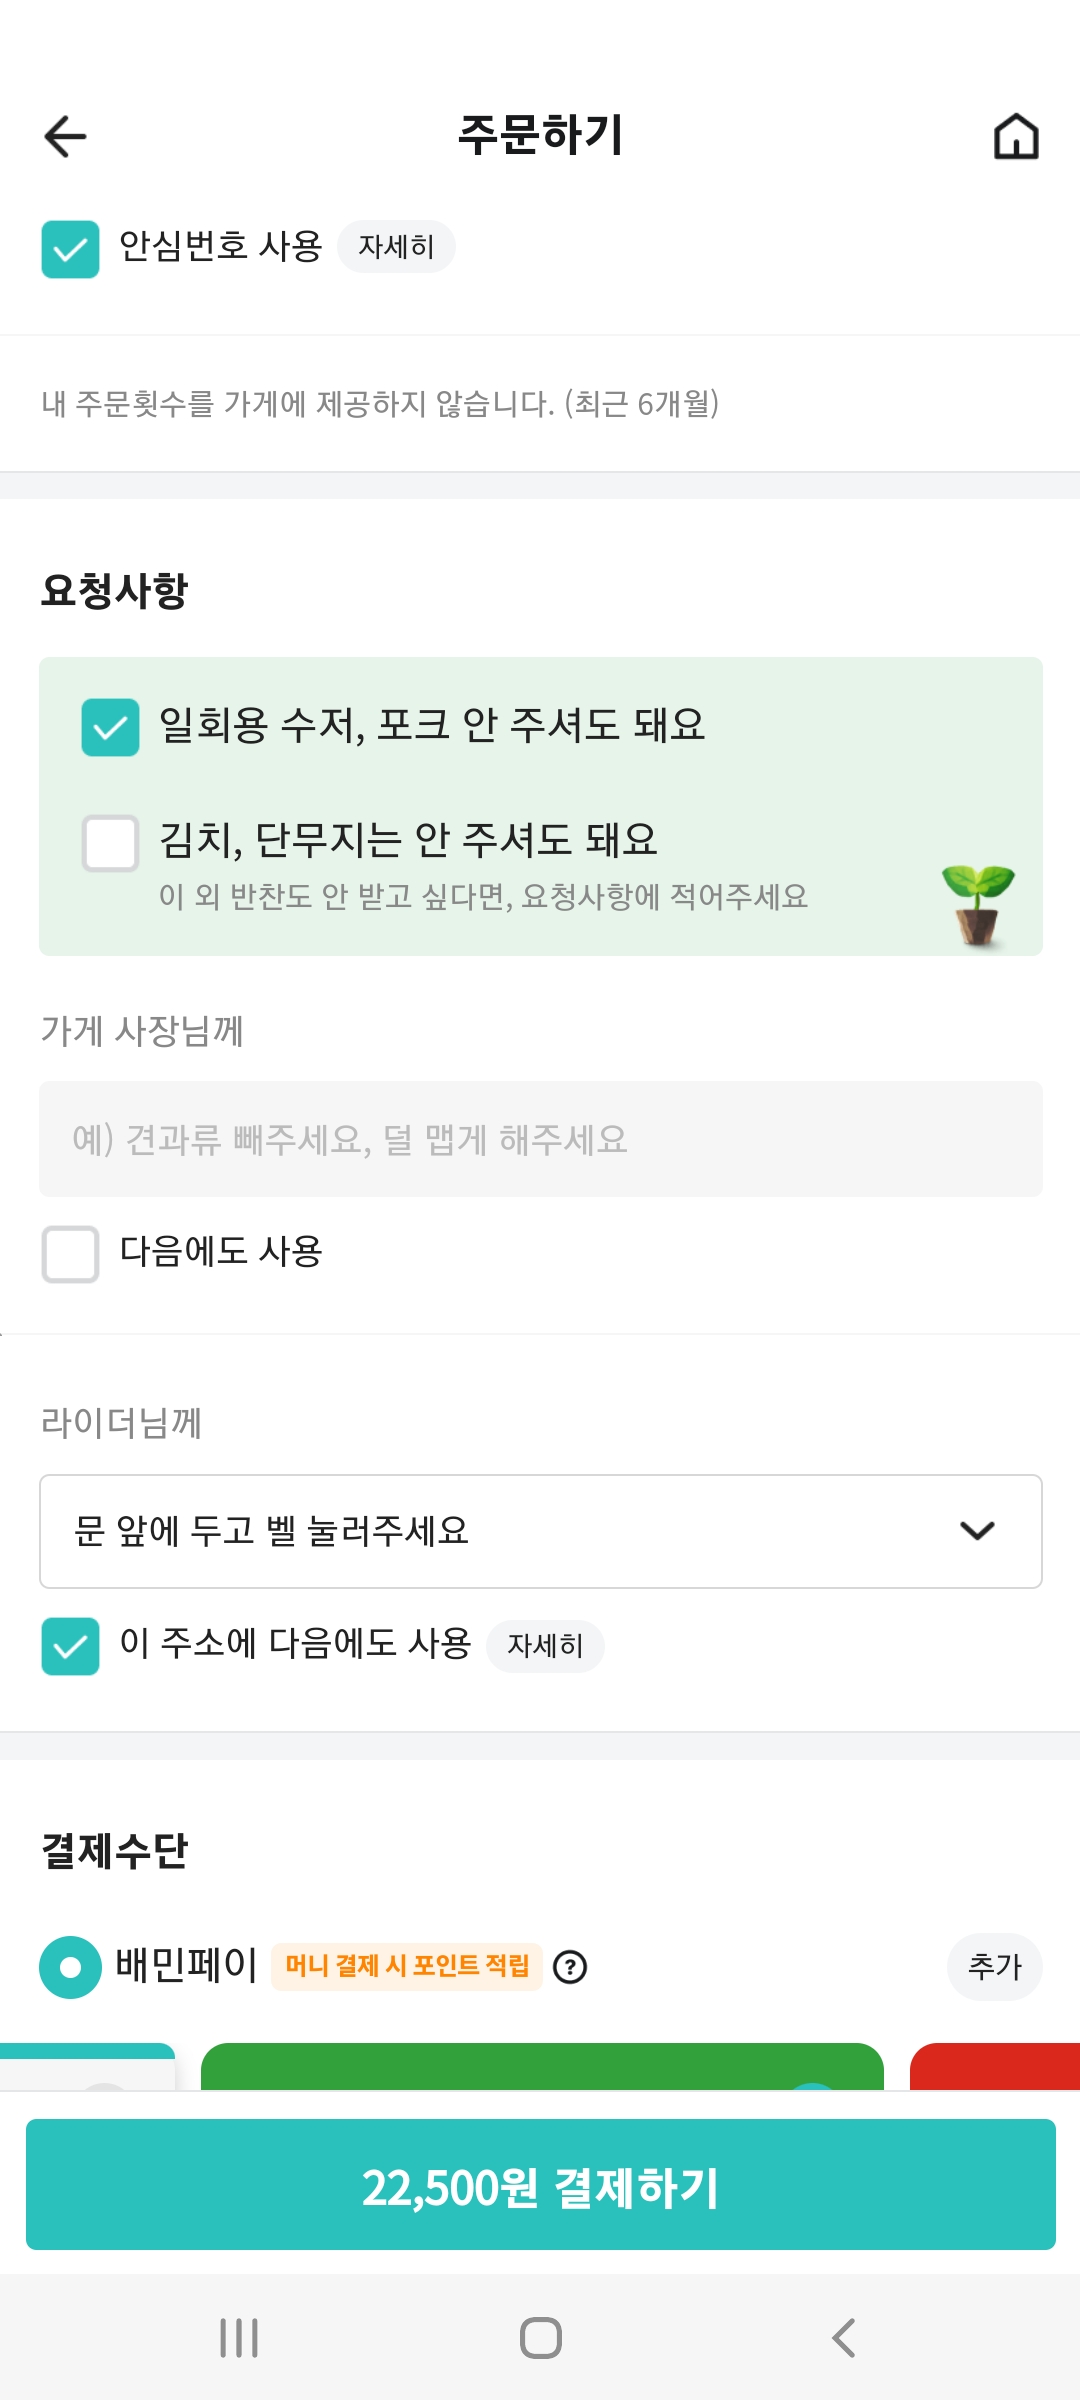Focus the 가게 사장님께 request input field

pos(540,1139)
